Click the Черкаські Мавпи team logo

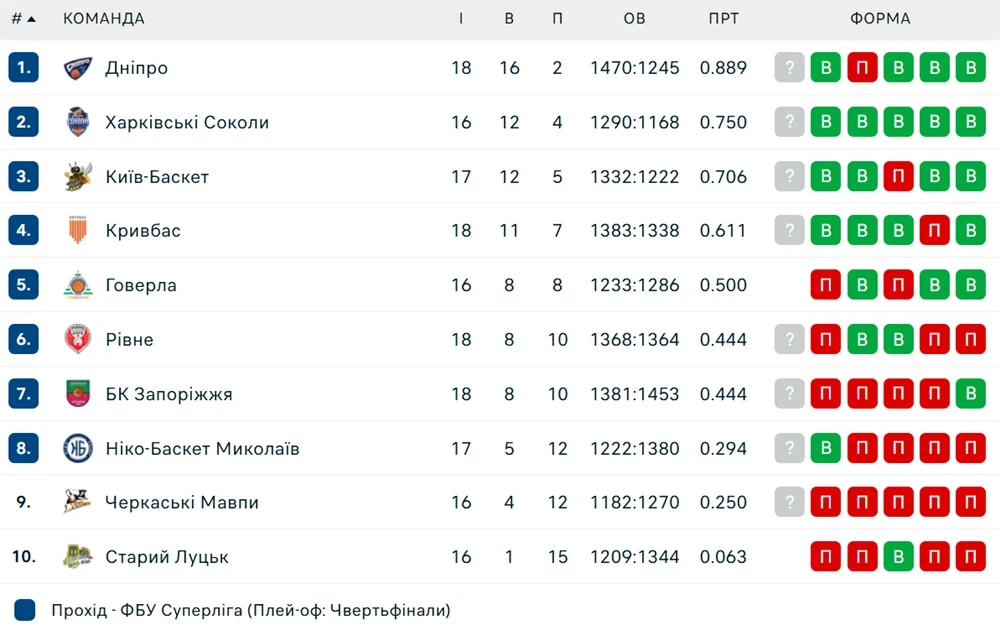78,502
